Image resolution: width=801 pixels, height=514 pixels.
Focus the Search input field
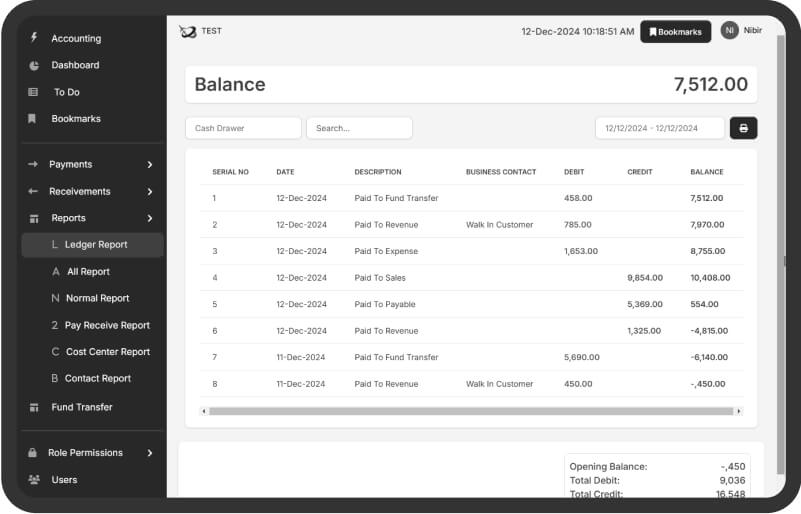point(359,128)
